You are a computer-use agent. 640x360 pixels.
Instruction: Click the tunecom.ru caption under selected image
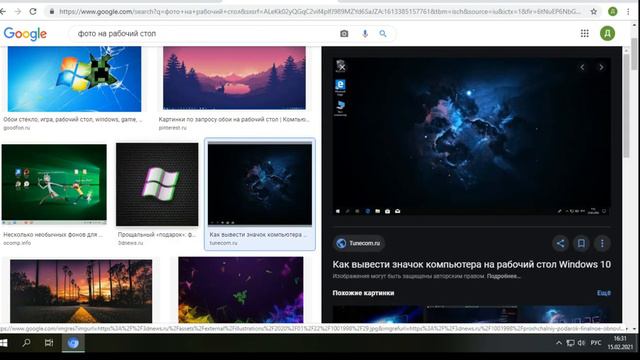[x=223, y=243]
